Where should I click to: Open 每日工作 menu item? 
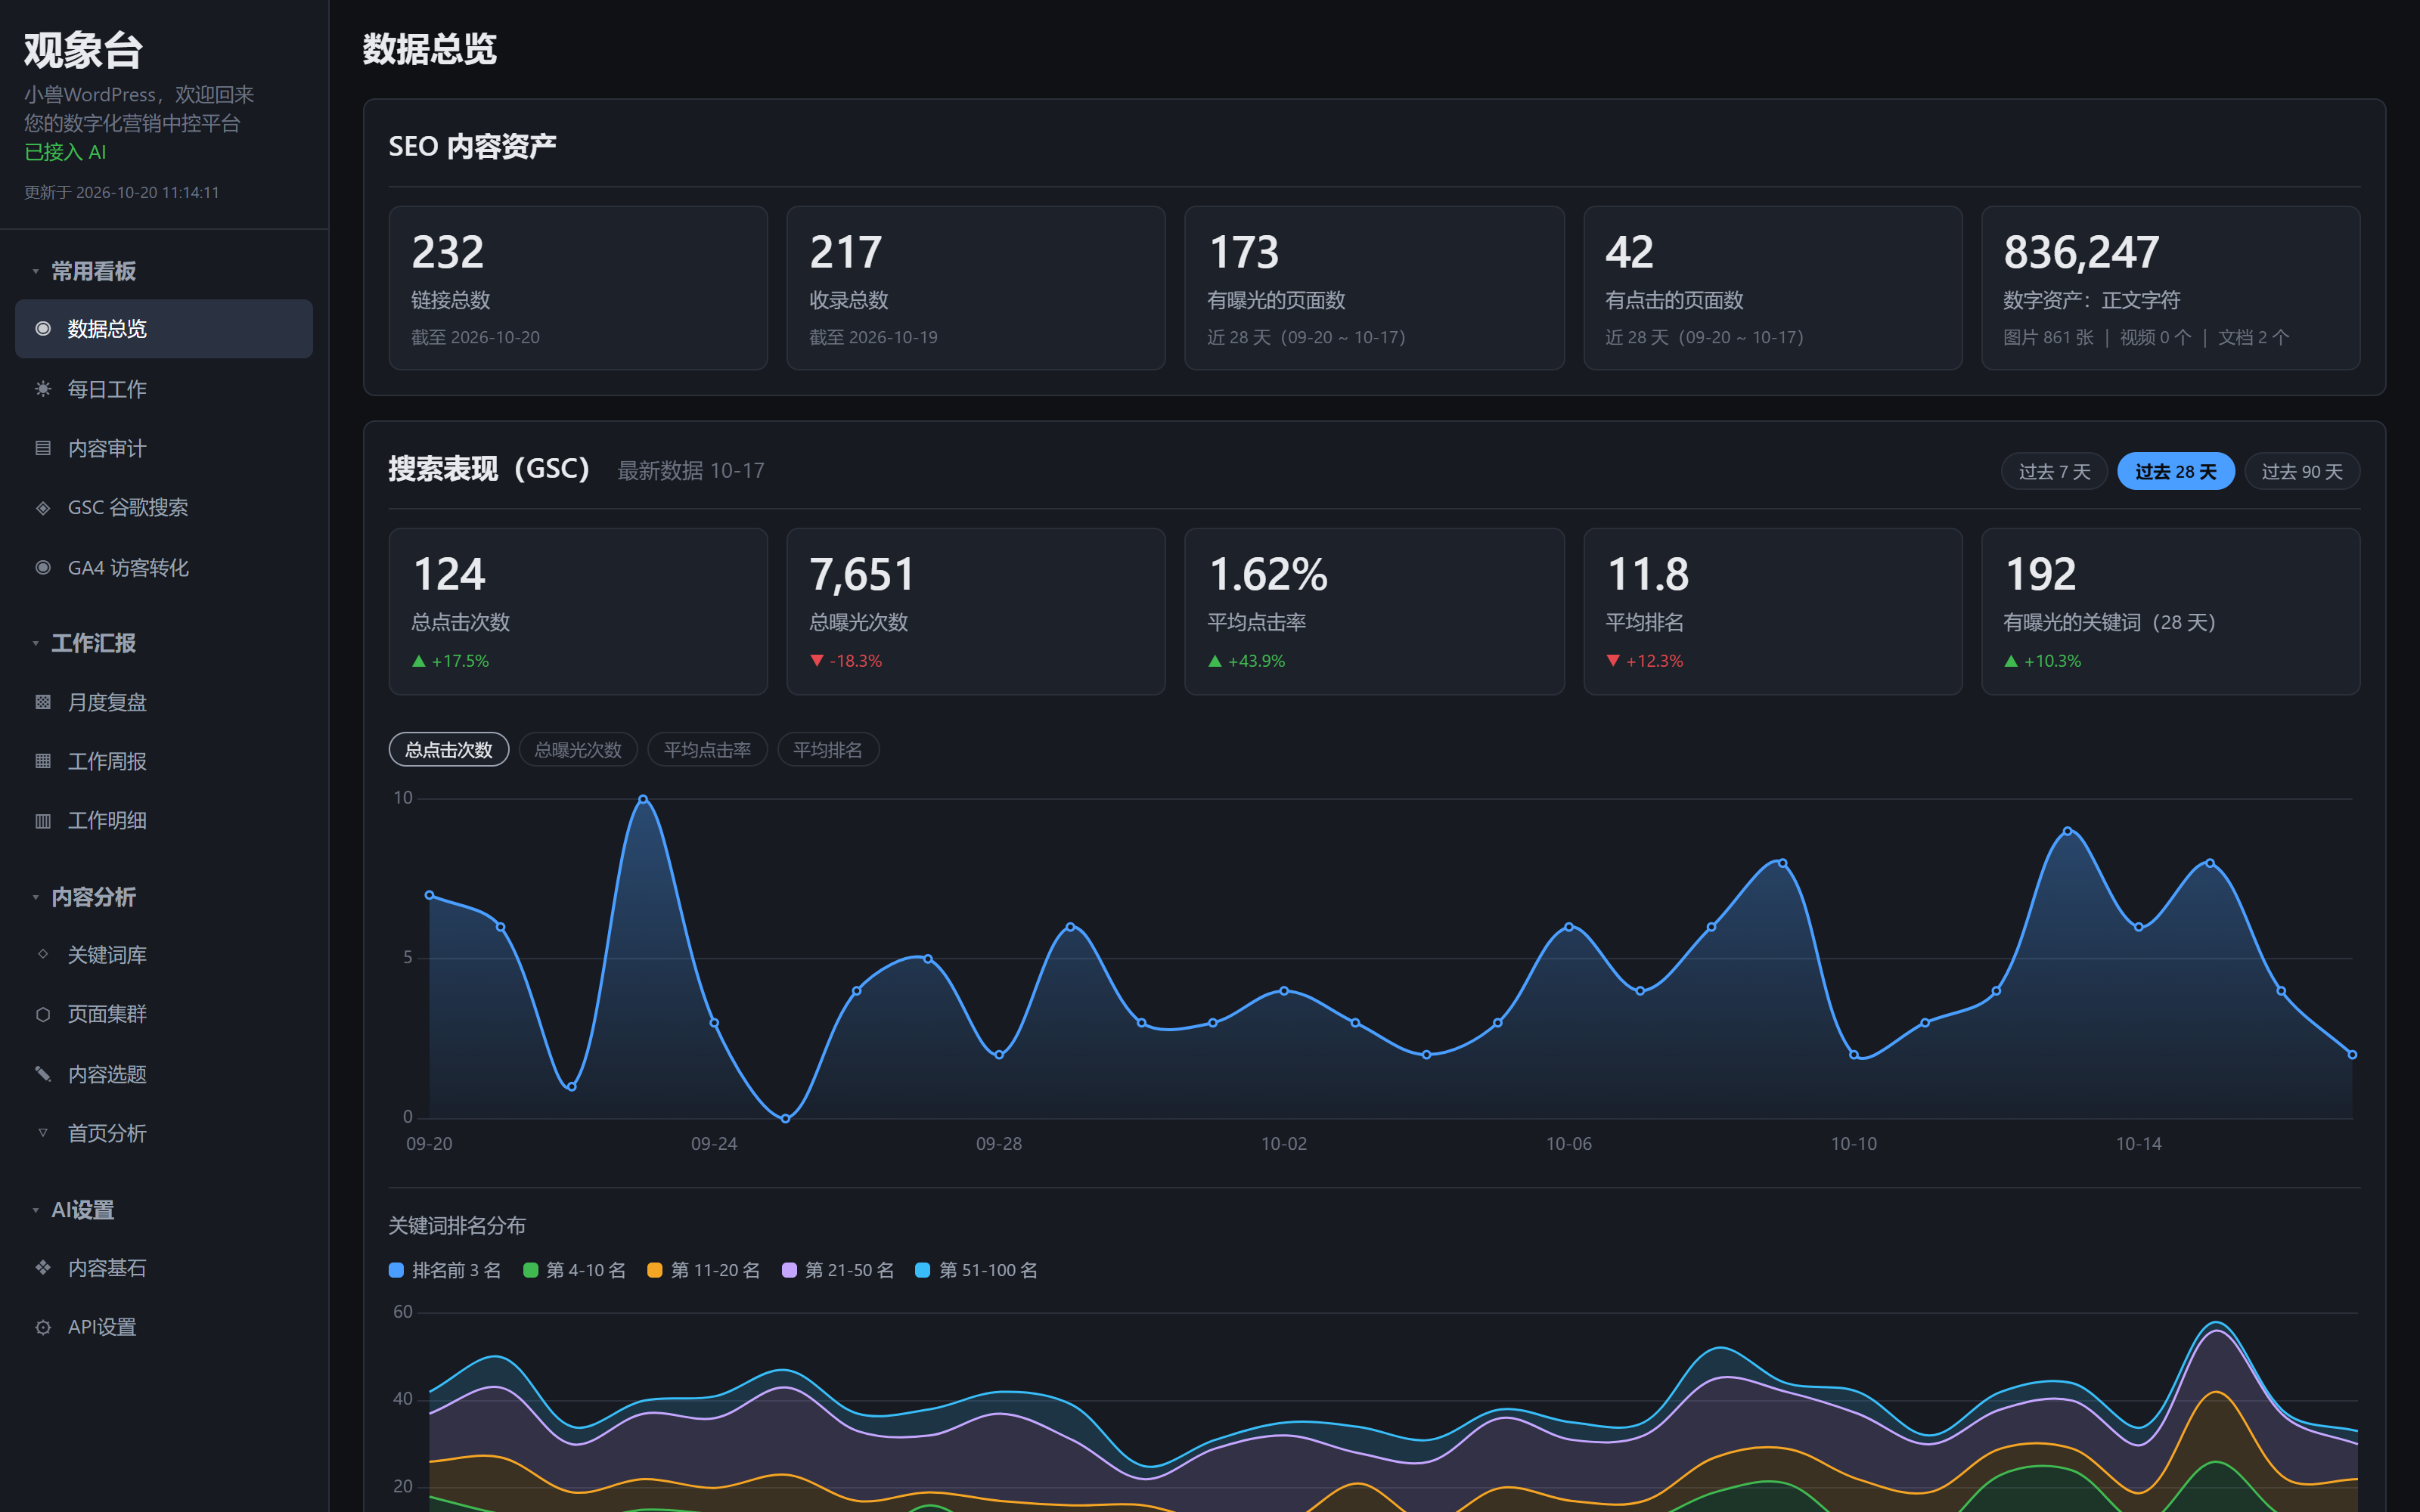coord(164,389)
